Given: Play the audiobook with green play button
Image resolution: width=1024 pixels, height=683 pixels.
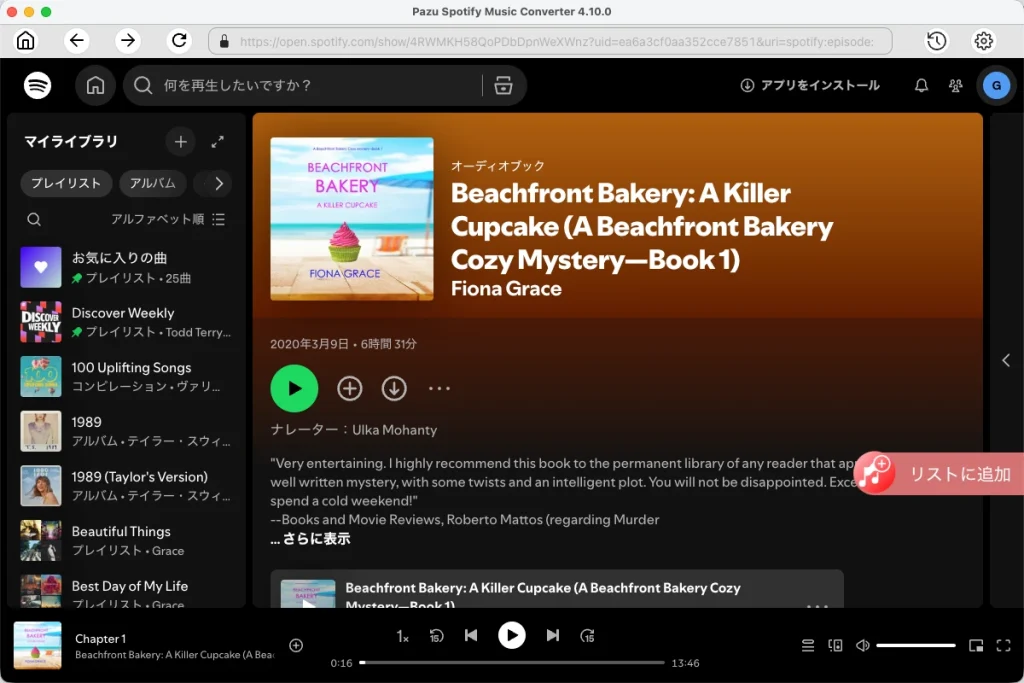Looking at the screenshot, I should coord(294,389).
